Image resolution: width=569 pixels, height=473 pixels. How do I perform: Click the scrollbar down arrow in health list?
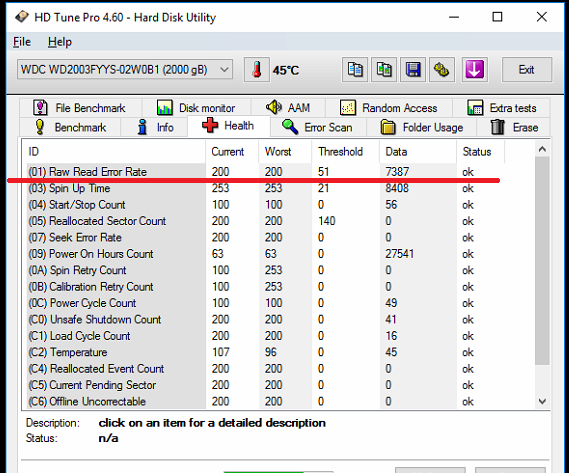[x=543, y=401]
